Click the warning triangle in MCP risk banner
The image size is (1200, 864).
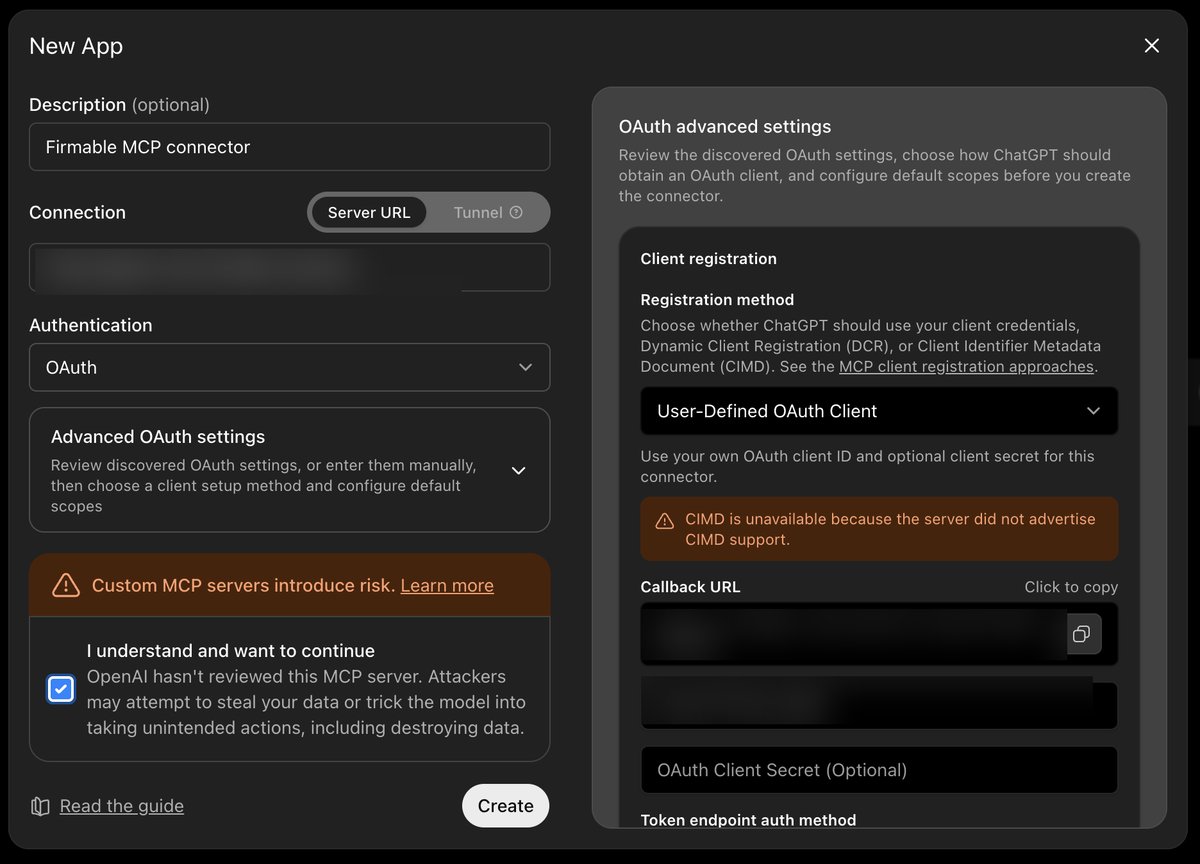coord(66,585)
